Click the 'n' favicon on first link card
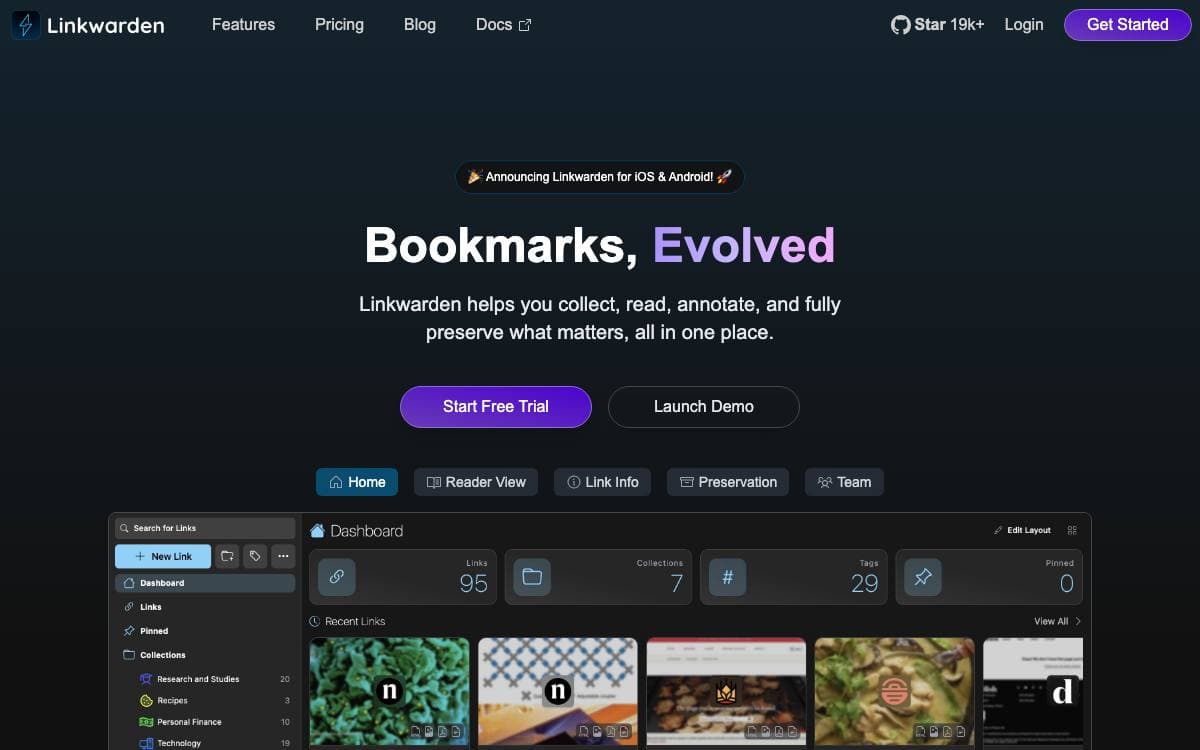The height and width of the screenshot is (750, 1200). coord(389,691)
